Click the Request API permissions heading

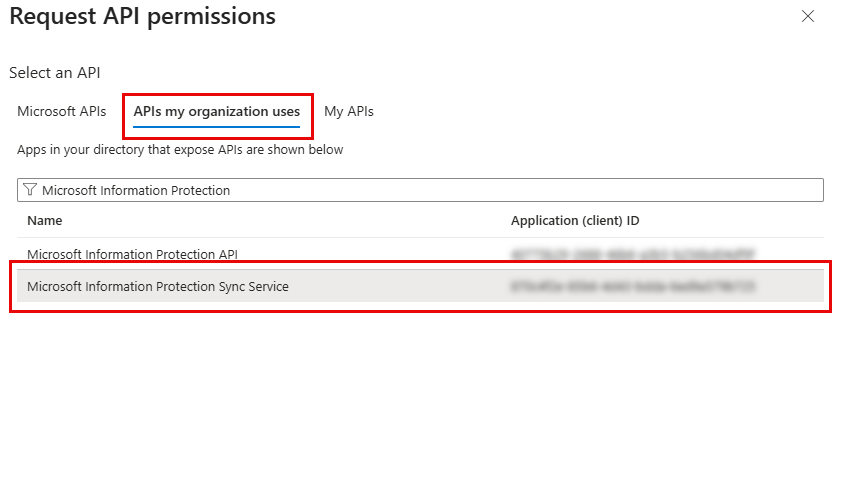(142, 16)
